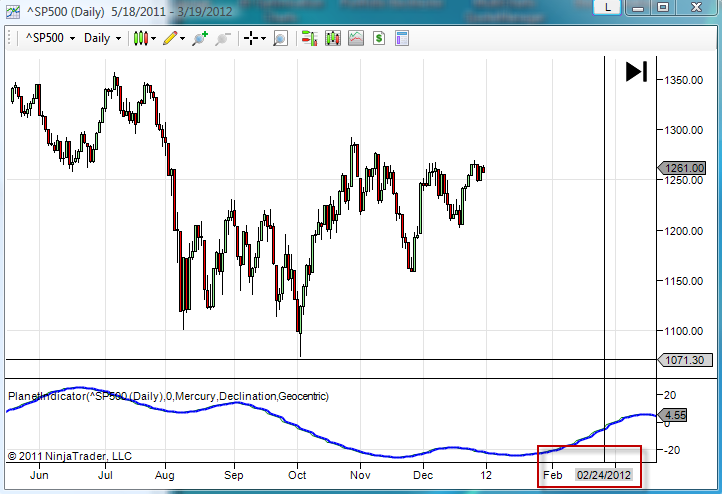Image resolution: width=722 pixels, height=494 pixels.
Task: Click the 02/24/2012 date label on time axis
Action: [x=604, y=475]
